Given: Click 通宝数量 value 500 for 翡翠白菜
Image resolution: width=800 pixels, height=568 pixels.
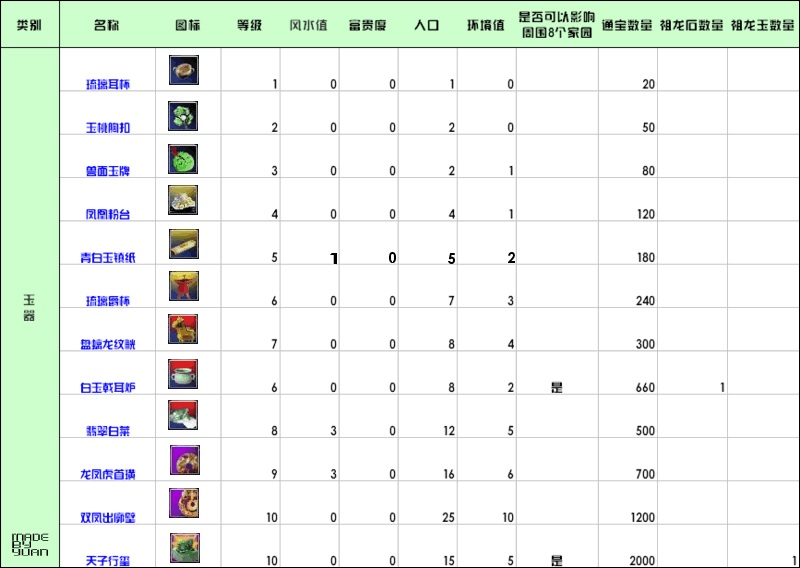Looking at the screenshot, I should point(645,431).
